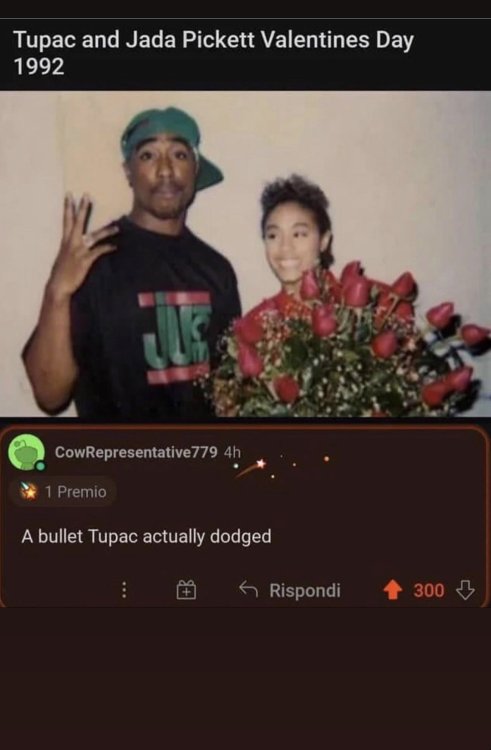Image resolution: width=491 pixels, height=750 pixels.
Task: Open CowRepresentative779's profile from username
Action: click(136, 452)
